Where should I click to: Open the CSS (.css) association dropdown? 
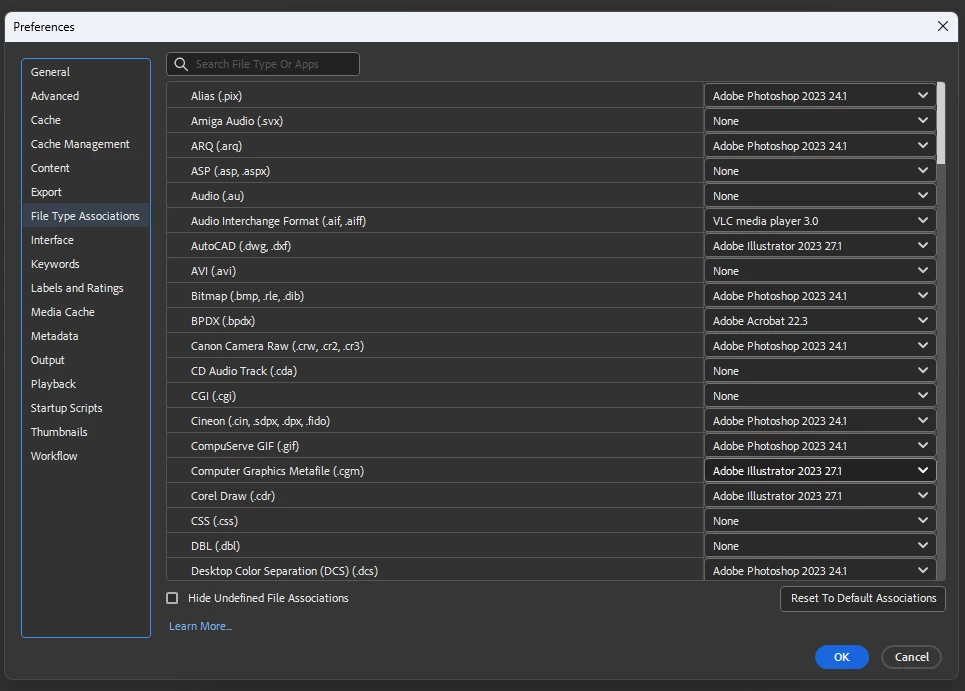pos(820,521)
